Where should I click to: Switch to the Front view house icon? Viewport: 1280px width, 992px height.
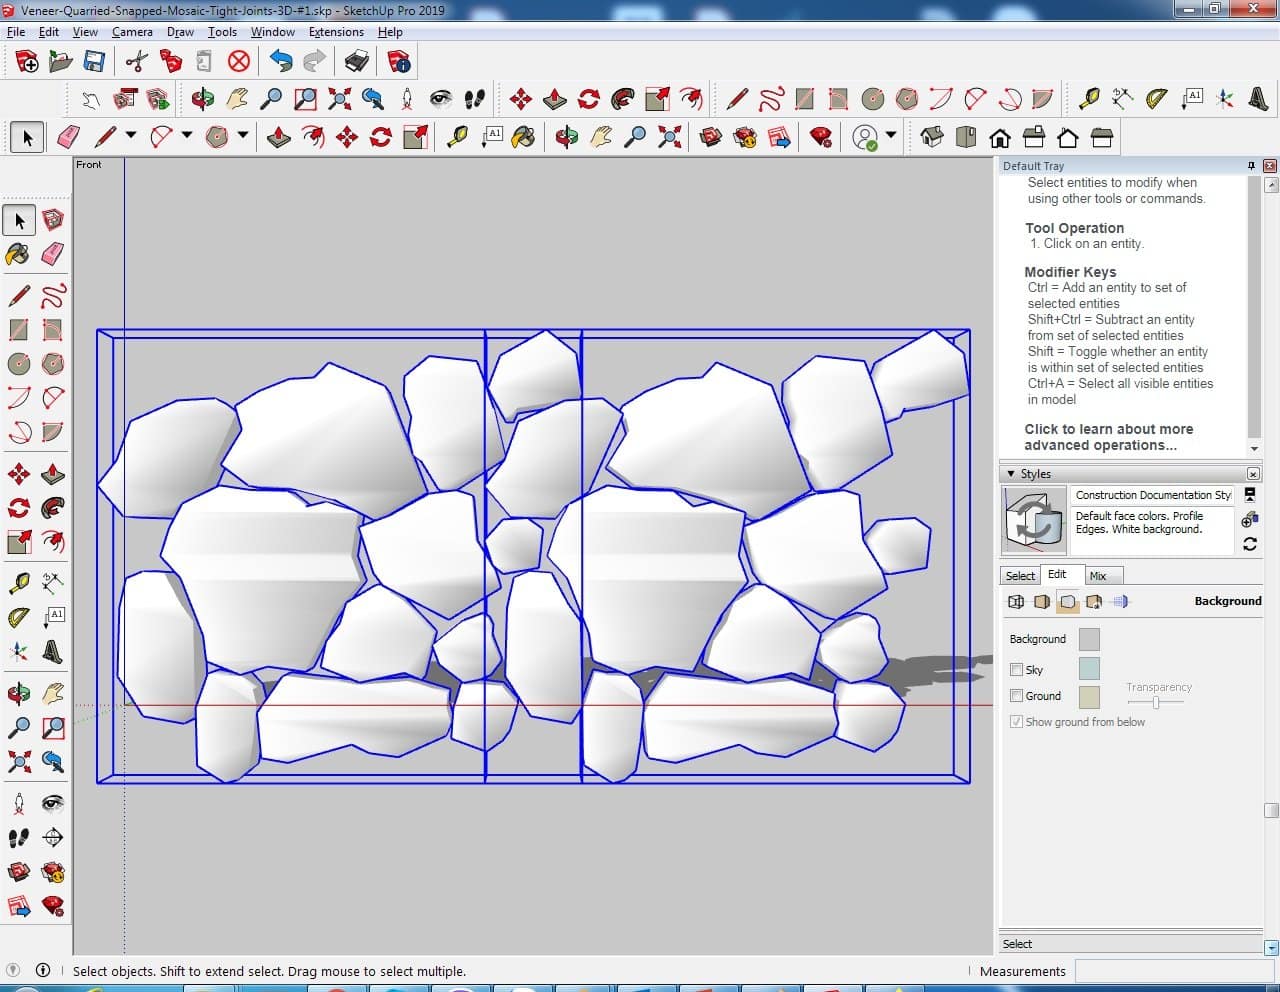pos(999,137)
